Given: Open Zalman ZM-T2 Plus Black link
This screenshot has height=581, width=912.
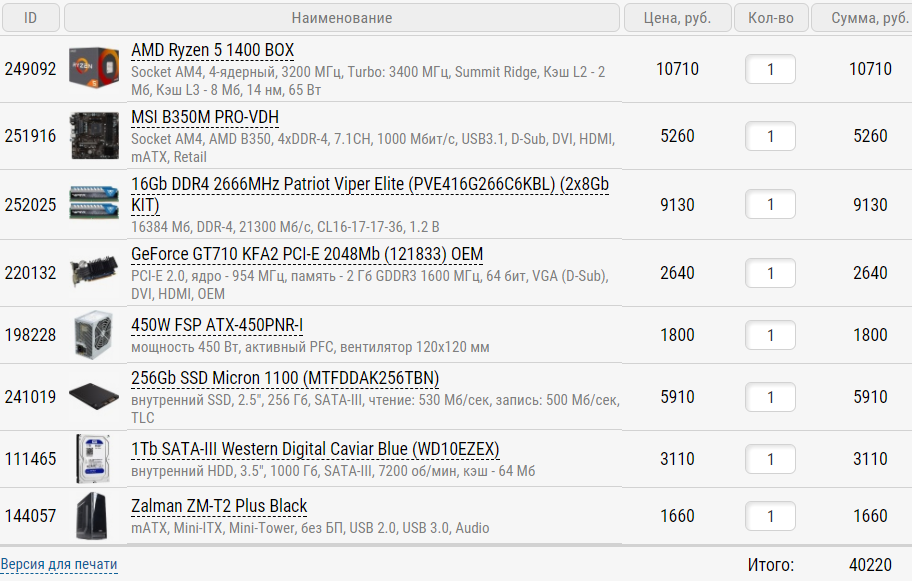Looking at the screenshot, I should (219, 507).
